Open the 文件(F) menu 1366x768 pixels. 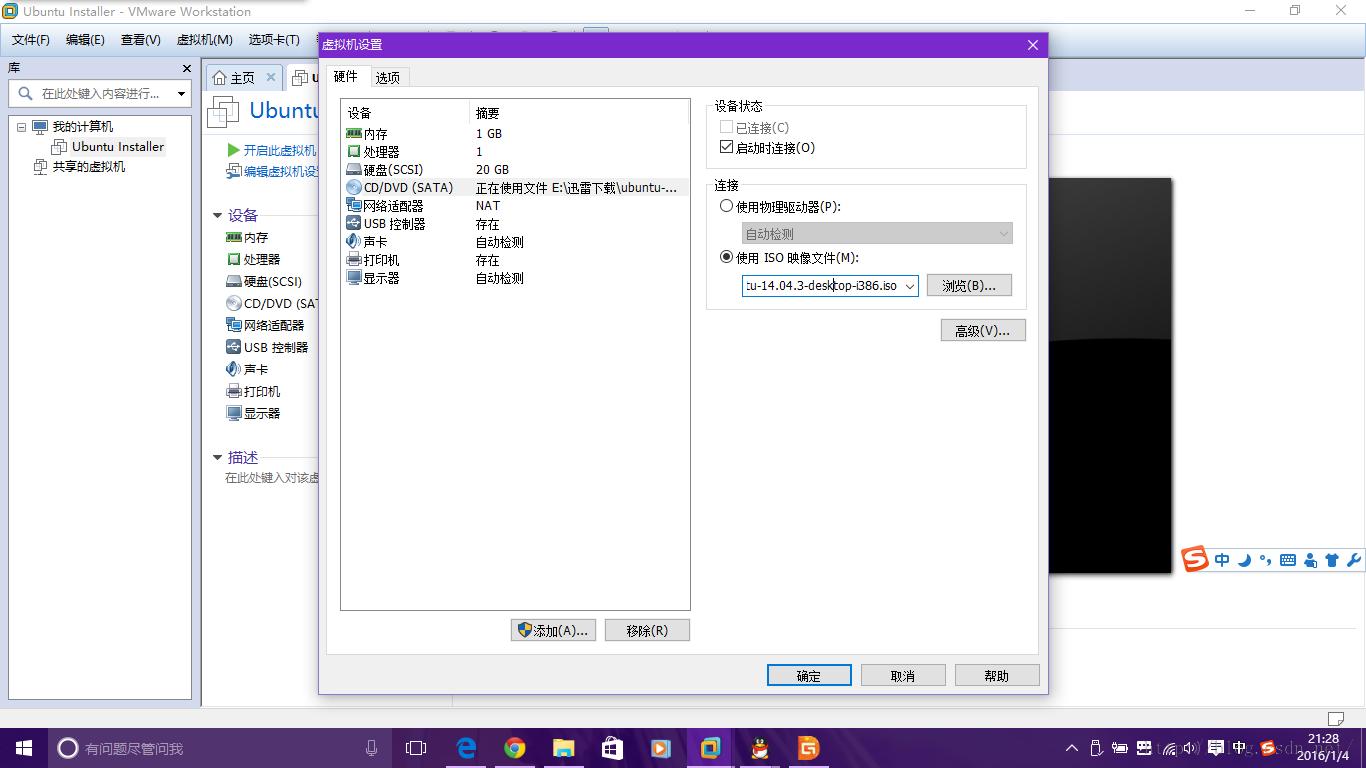click(31, 40)
